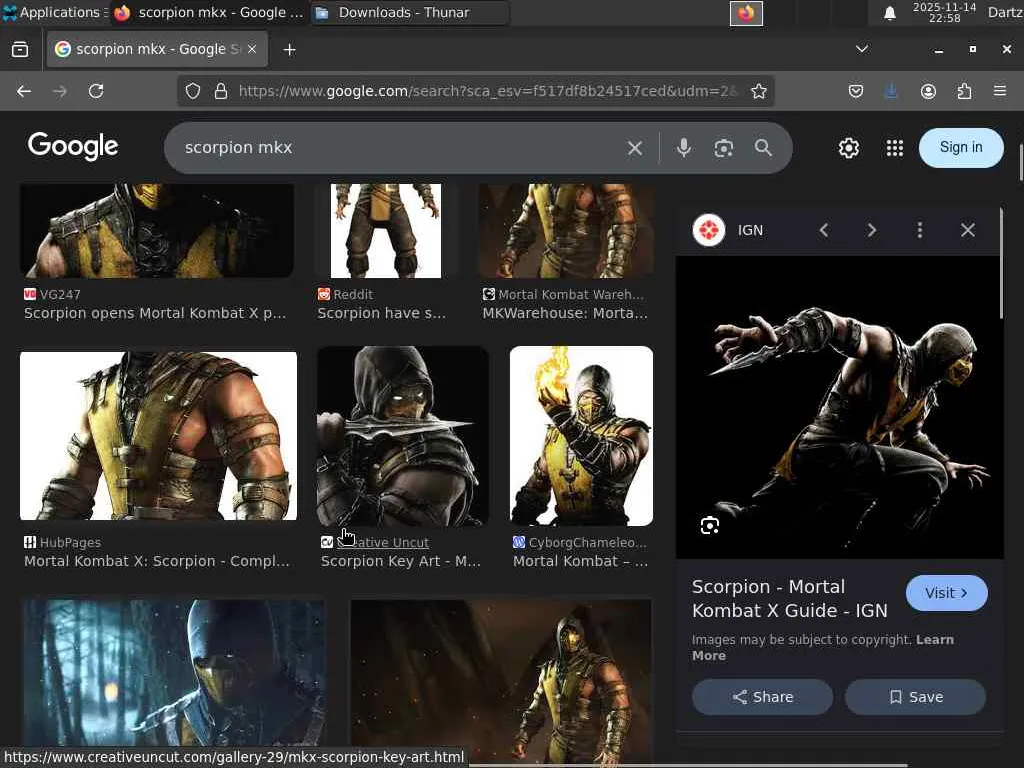Open the Creative Uncut key art thumbnail

403,436
